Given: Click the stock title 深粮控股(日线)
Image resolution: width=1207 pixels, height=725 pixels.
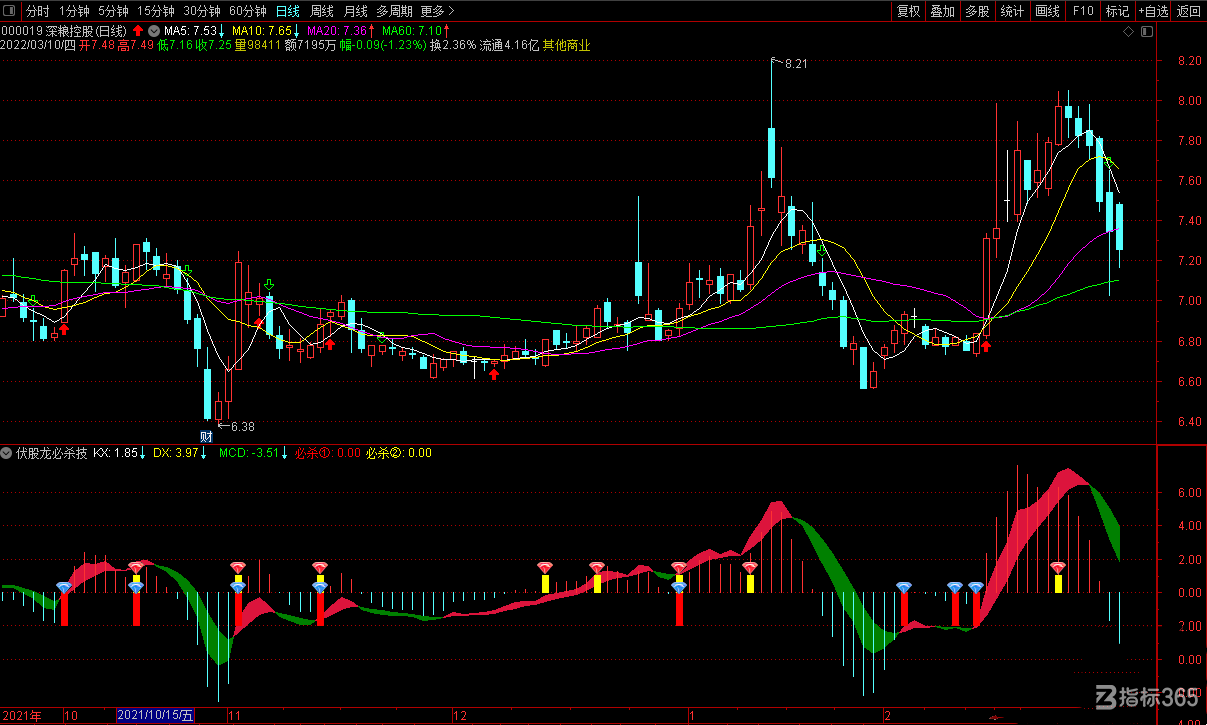Looking at the screenshot, I should 85,31.
